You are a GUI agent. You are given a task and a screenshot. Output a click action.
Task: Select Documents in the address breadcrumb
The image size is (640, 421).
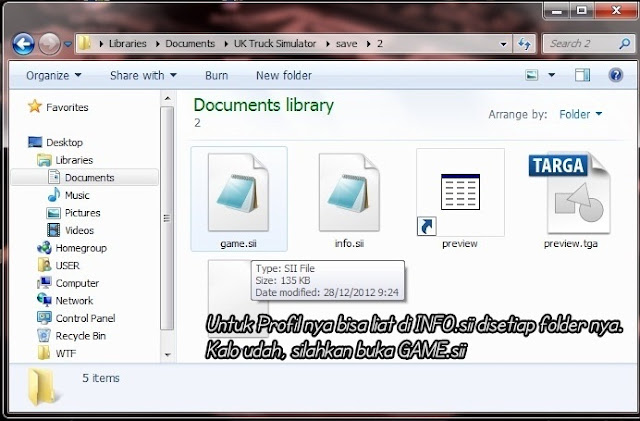coord(190,44)
